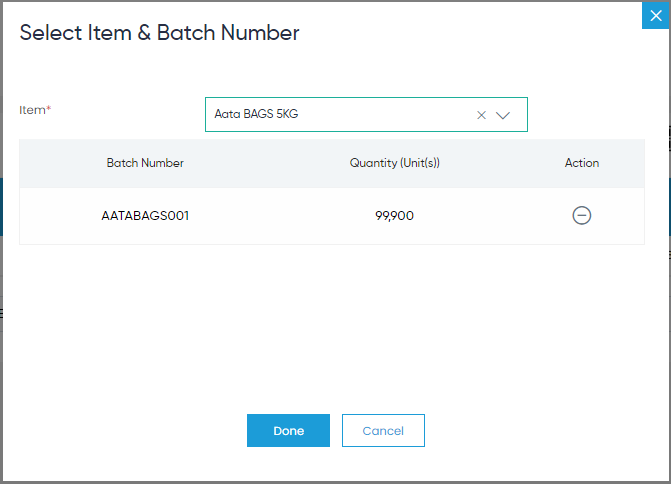Select the Action column header
The image size is (671, 484).
(x=582, y=163)
